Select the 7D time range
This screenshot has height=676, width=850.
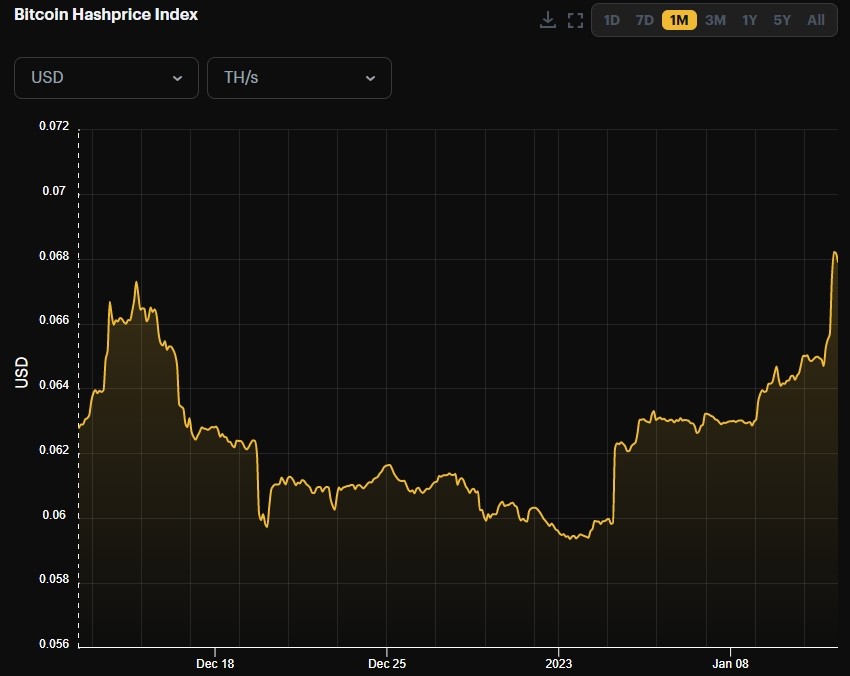point(645,20)
